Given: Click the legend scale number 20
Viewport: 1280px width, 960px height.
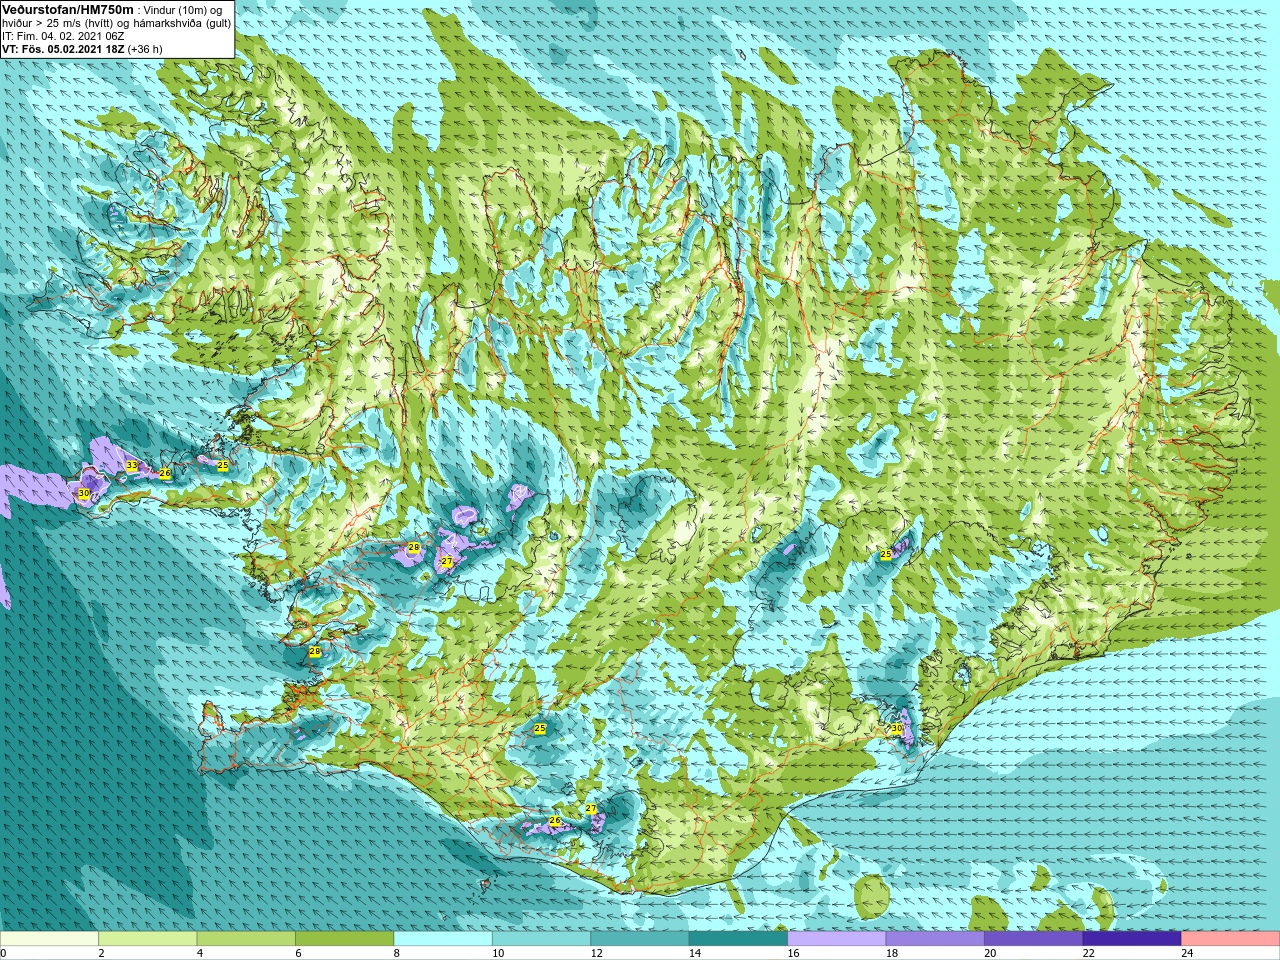Looking at the screenshot, I should coord(991,953).
